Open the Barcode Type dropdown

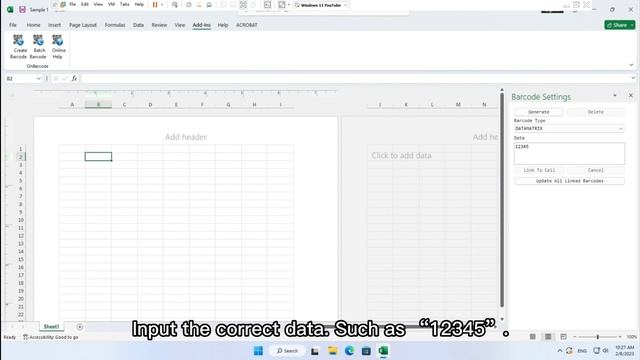pos(620,129)
